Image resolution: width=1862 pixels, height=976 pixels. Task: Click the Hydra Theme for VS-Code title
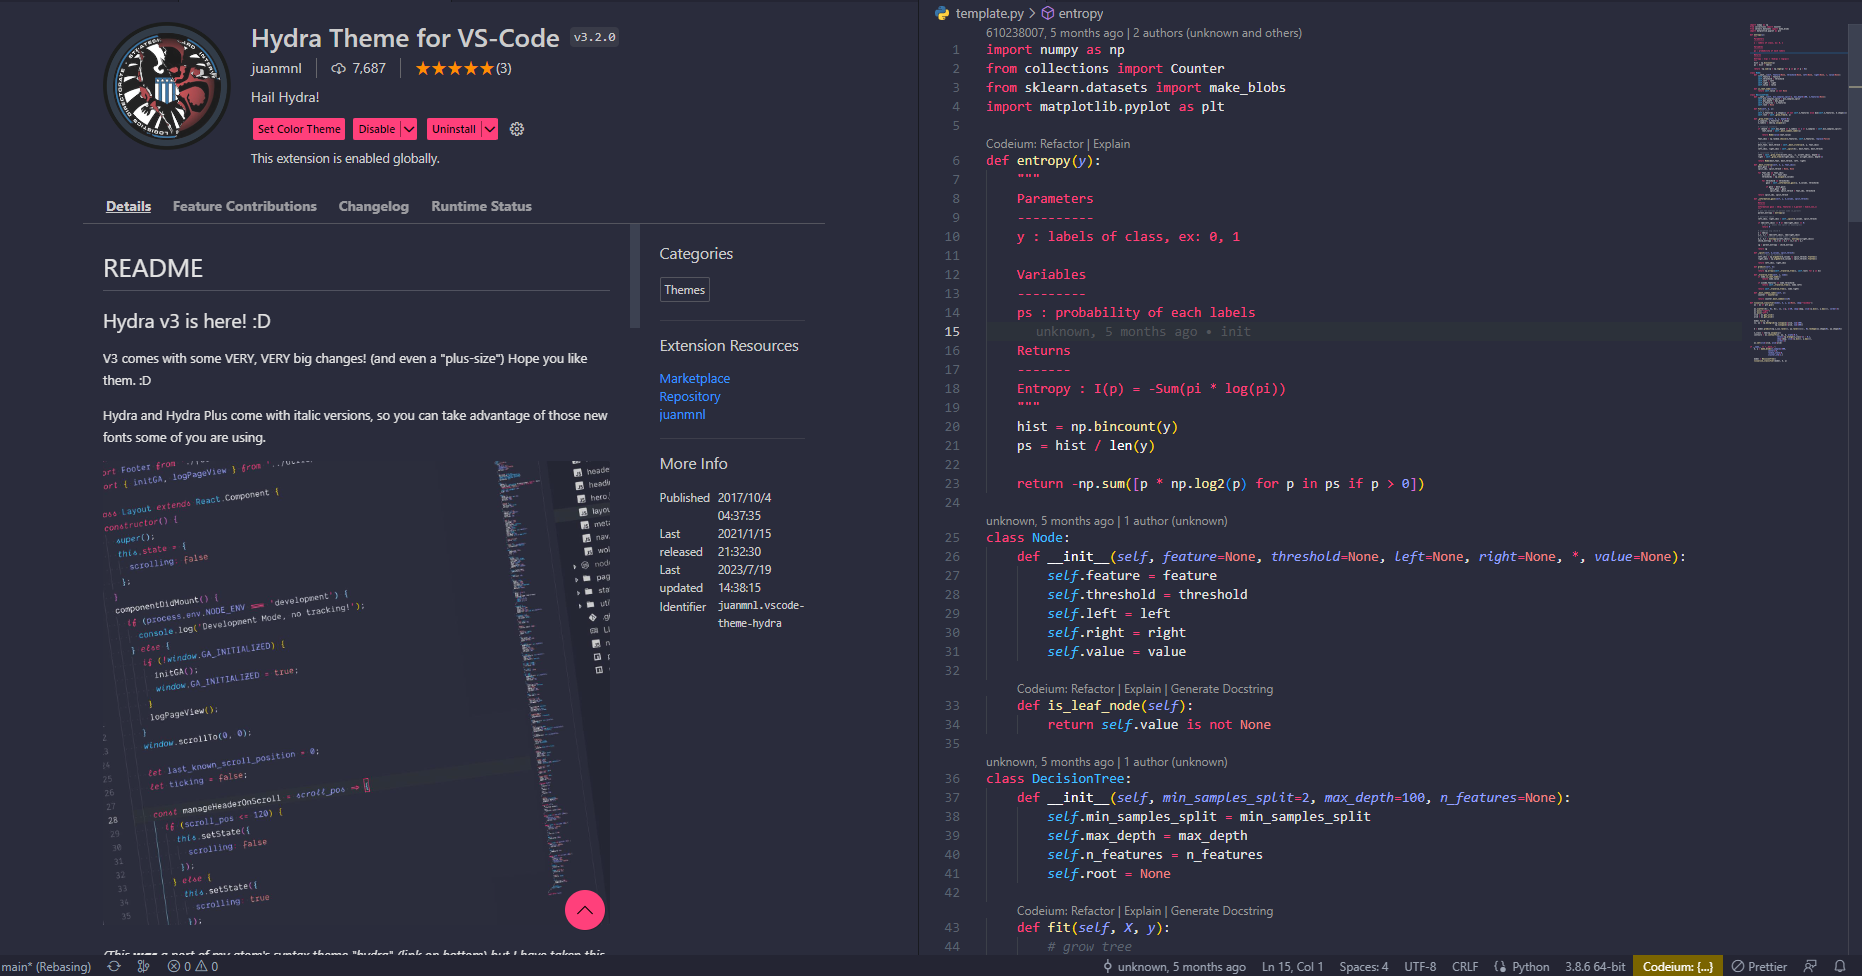point(405,38)
